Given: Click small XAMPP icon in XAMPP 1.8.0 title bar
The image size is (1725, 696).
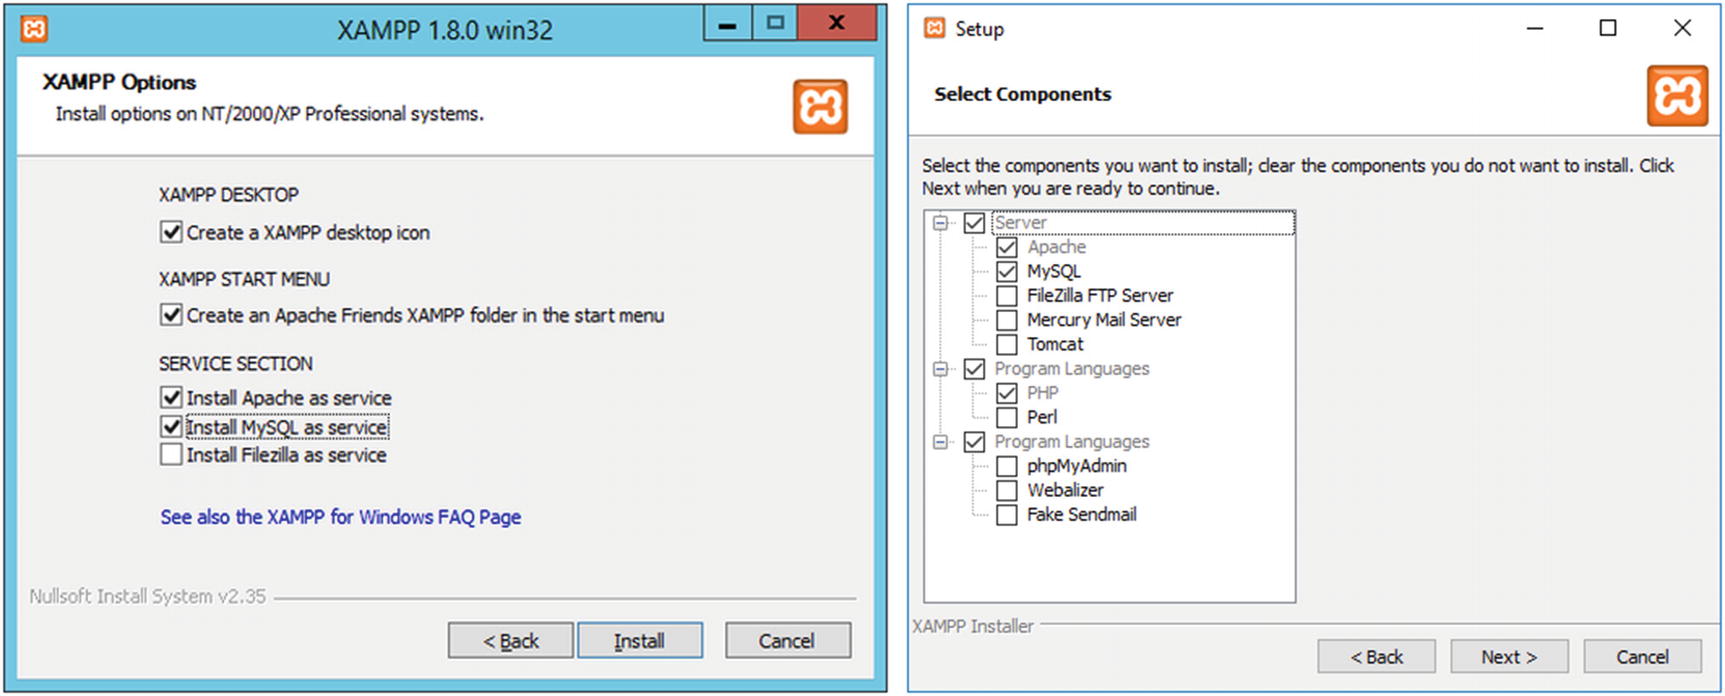Looking at the screenshot, I should (x=34, y=29).
